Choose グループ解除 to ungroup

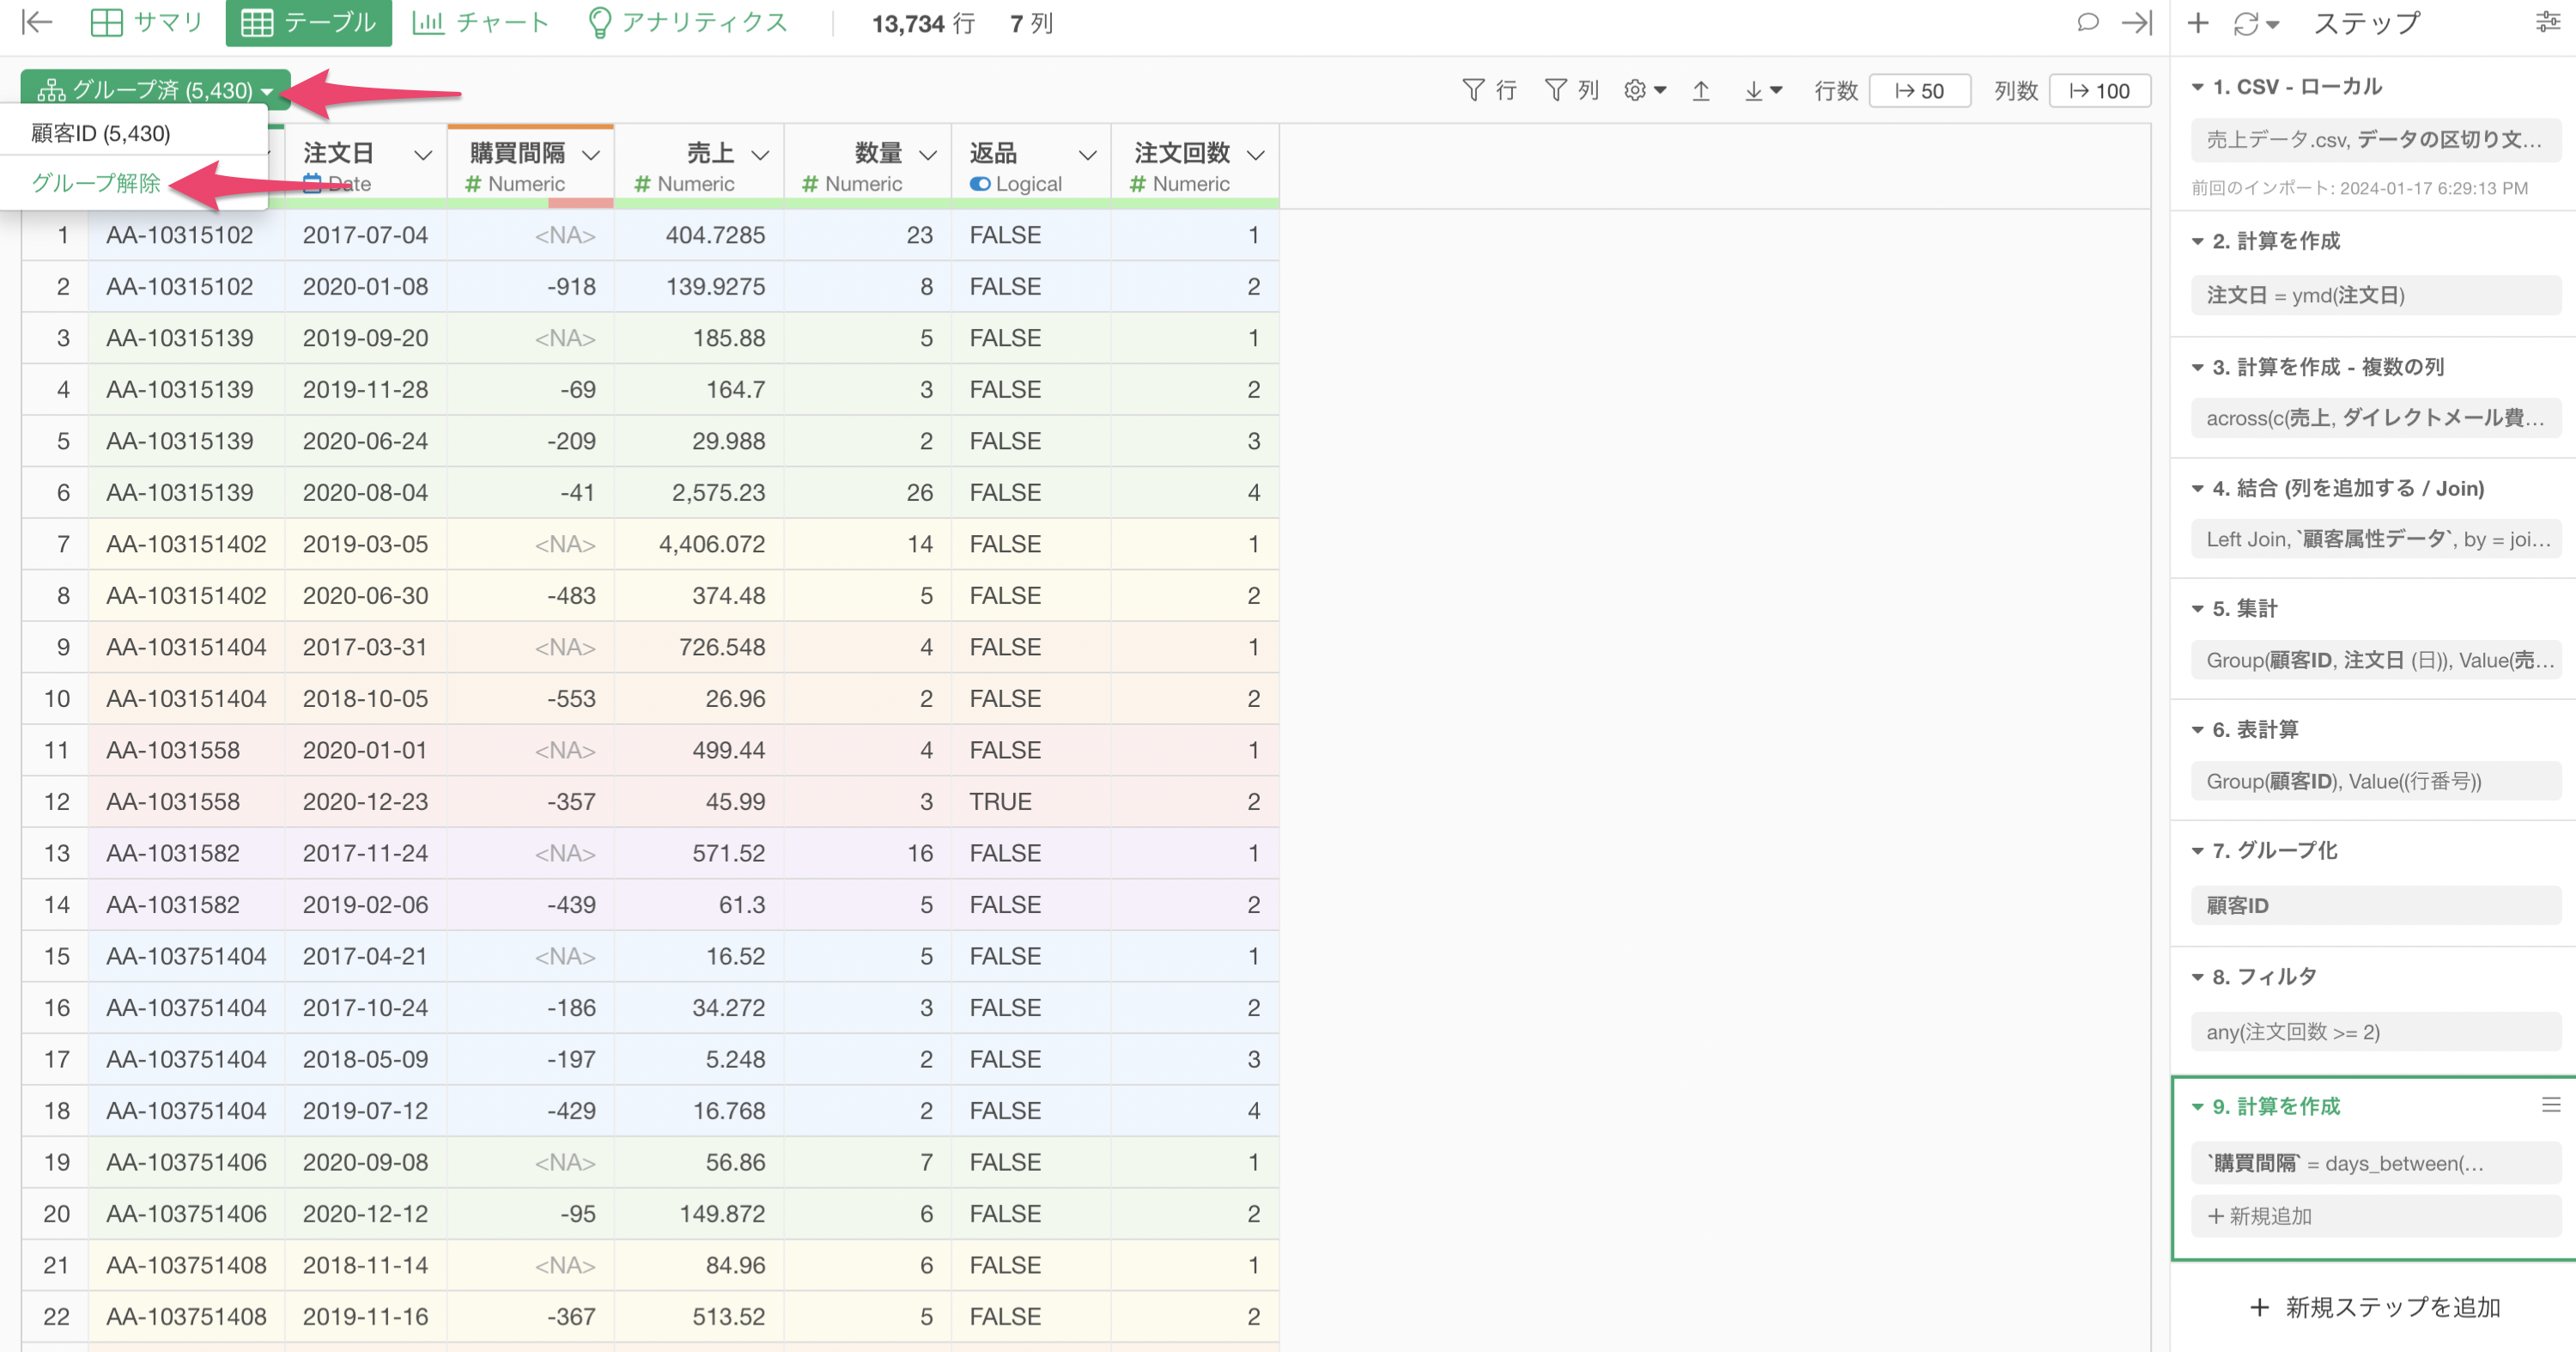click(96, 182)
